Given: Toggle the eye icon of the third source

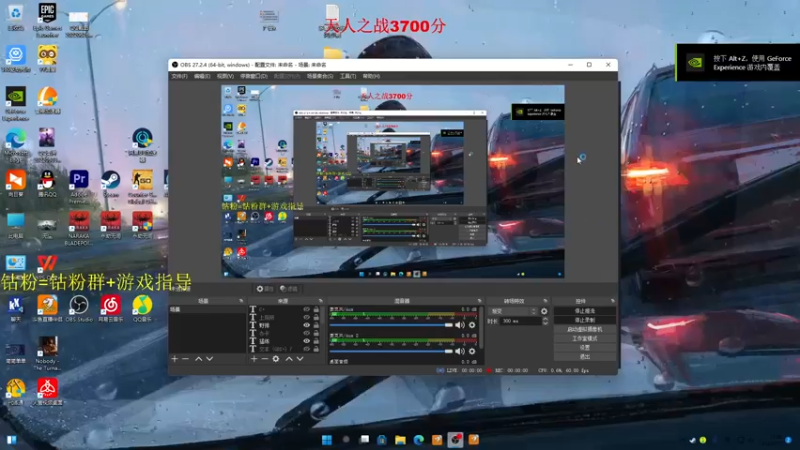Looking at the screenshot, I should click(x=306, y=325).
